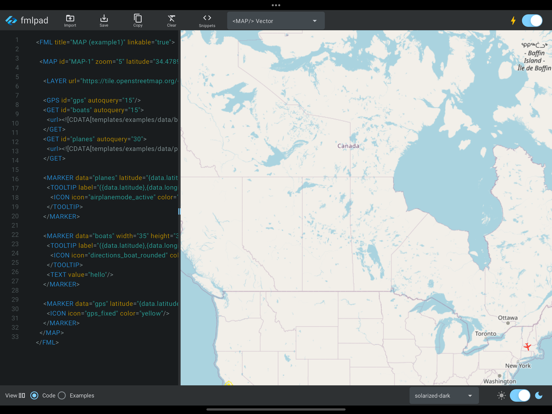This screenshot has height=414, width=552.
Task: Click the GPS id="gps" code line
Action: coord(92,100)
